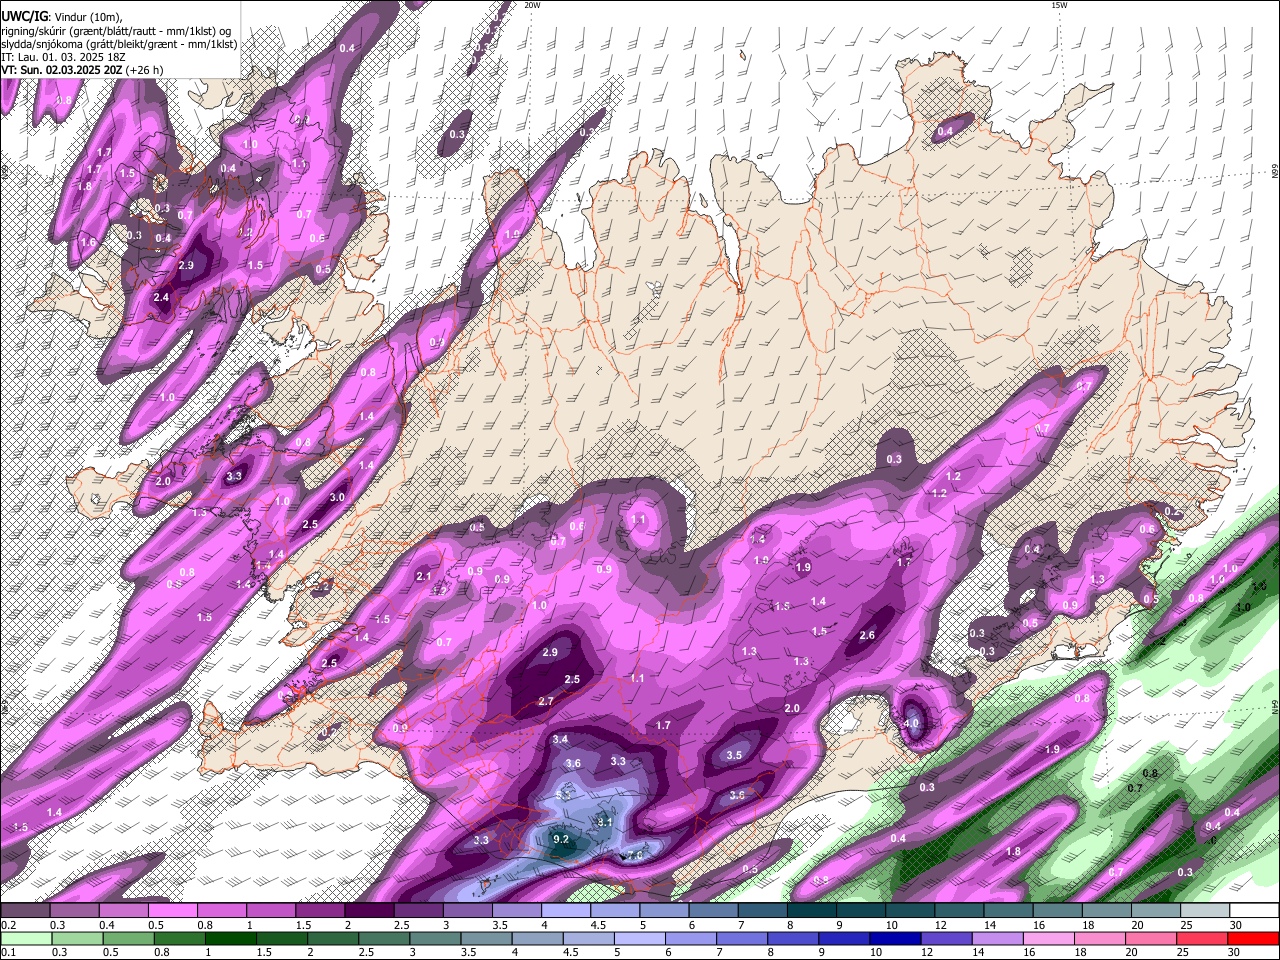Click the 'IT: Lau. 01. 03. 2025 18Z' line

click(x=63, y=57)
